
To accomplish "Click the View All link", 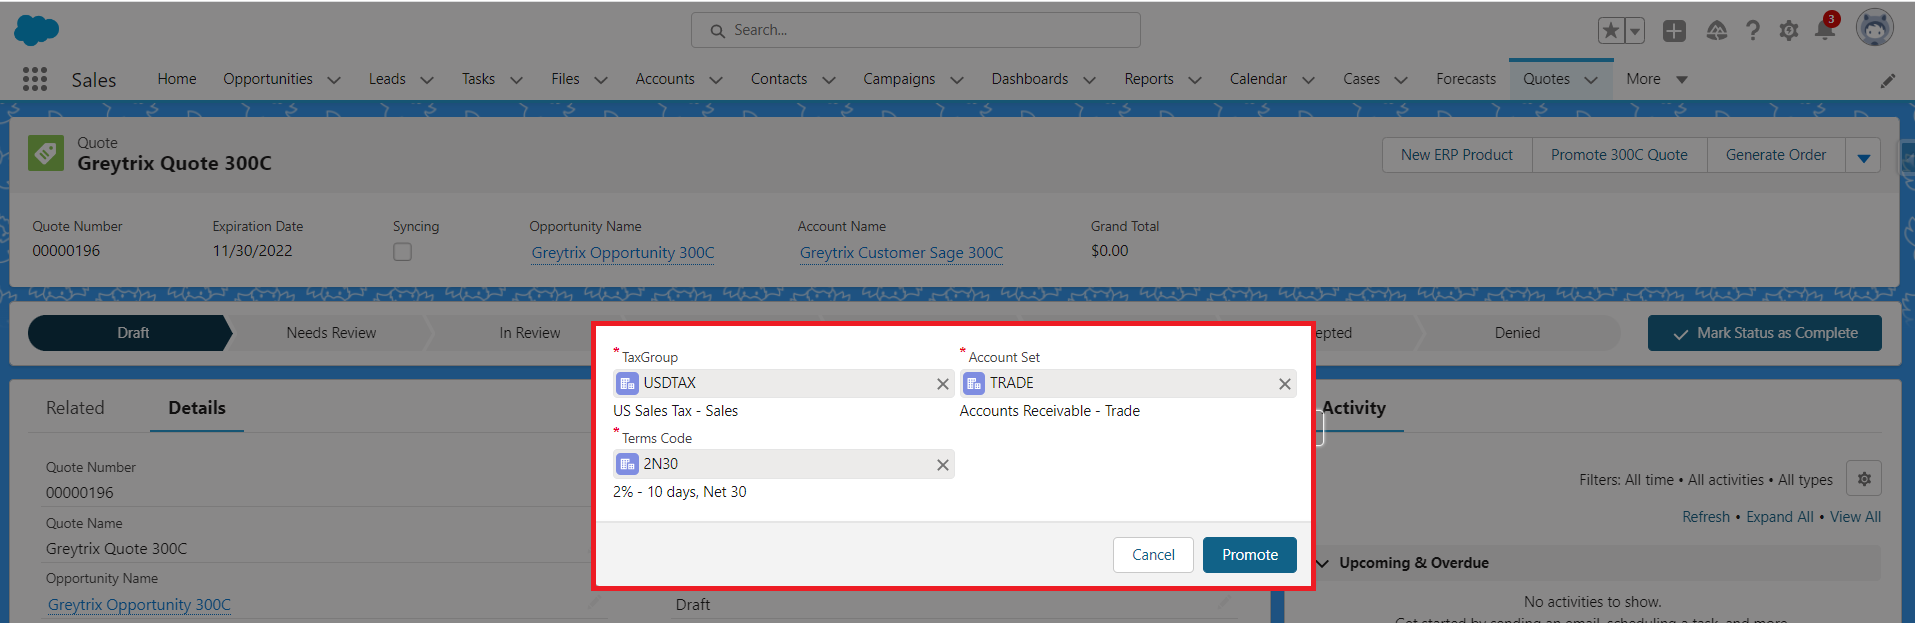I will pyautogui.click(x=1855, y=517).
